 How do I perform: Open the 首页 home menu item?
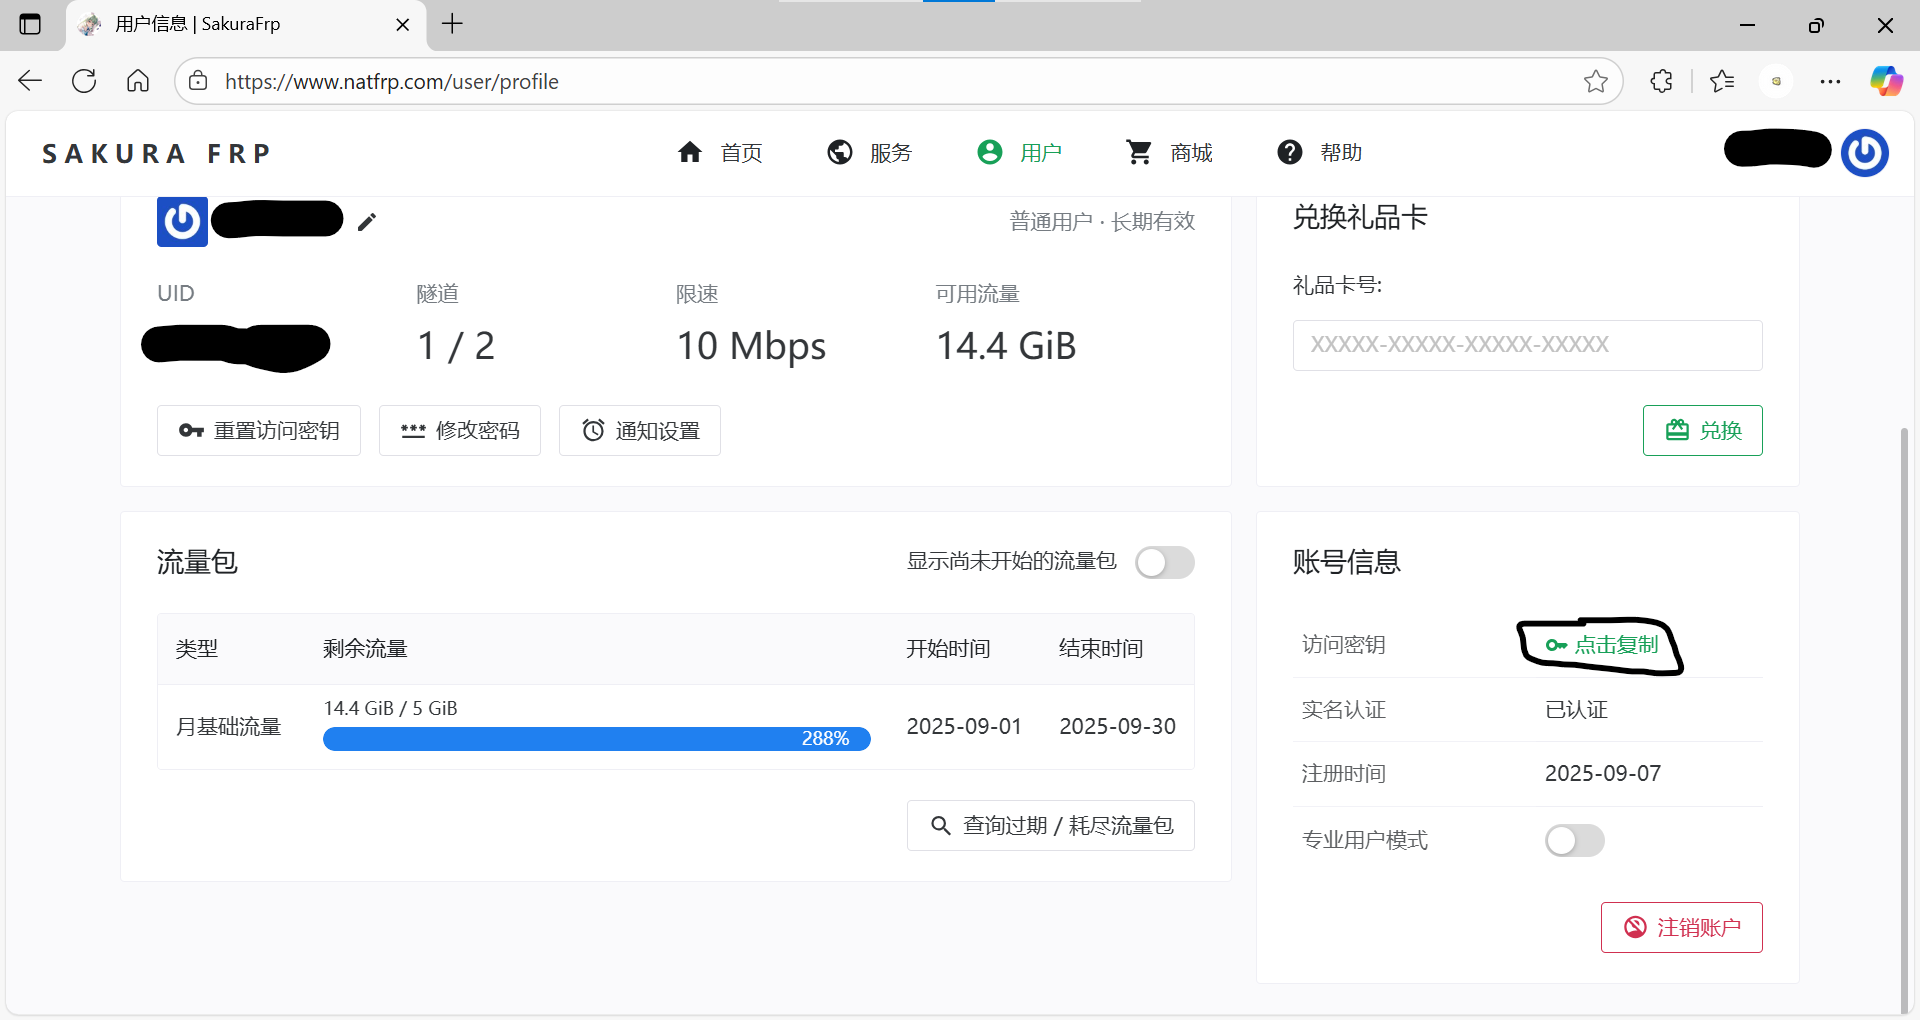[720, 153]
